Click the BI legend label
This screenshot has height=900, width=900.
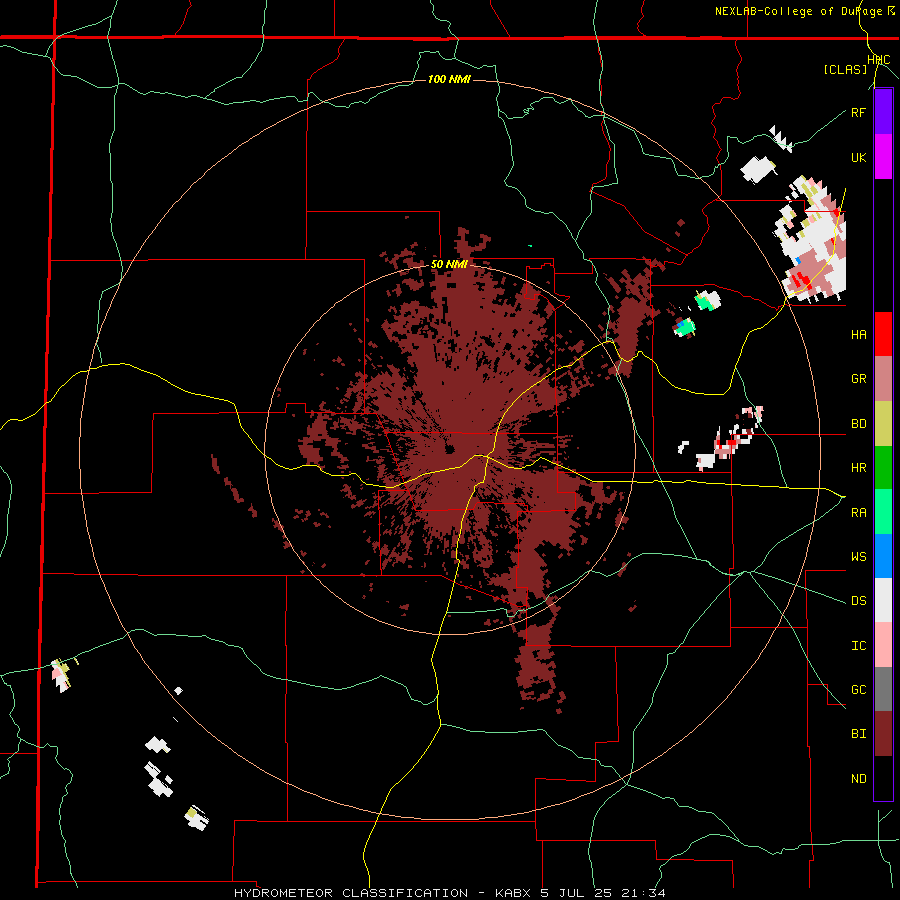point(858,734)
